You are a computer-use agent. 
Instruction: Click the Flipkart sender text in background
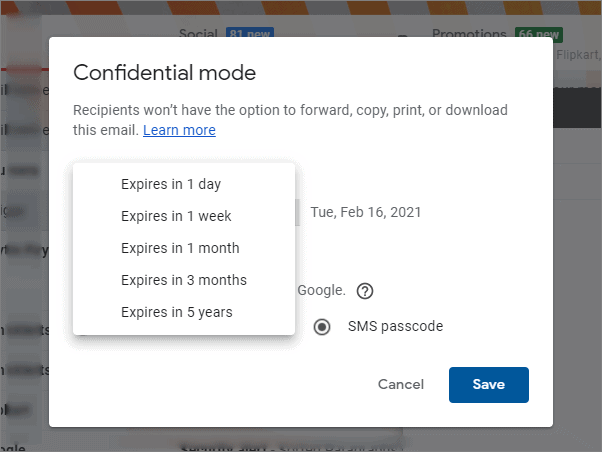(x=578, y=55)
